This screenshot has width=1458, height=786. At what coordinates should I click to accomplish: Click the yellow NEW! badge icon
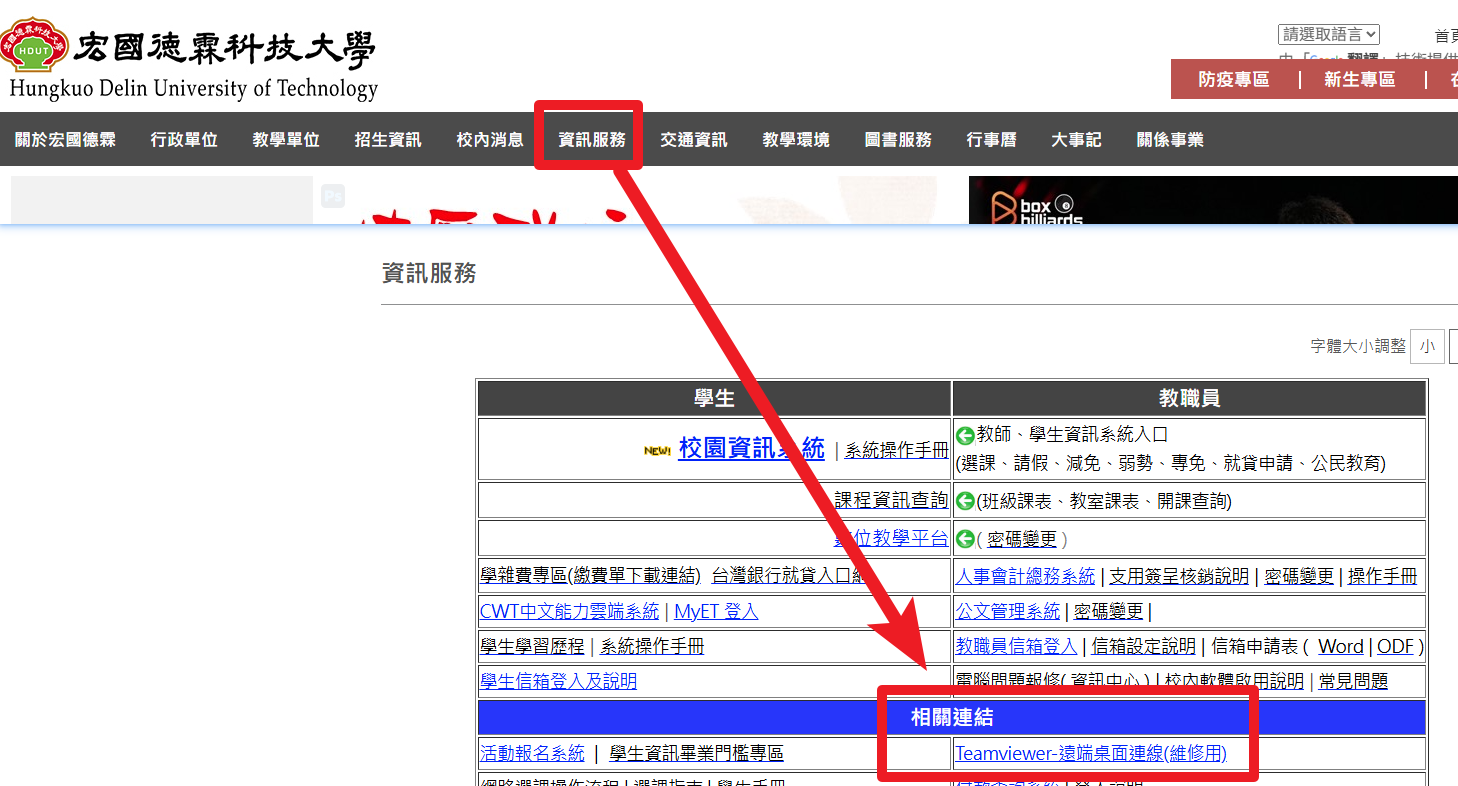[657, 450]
